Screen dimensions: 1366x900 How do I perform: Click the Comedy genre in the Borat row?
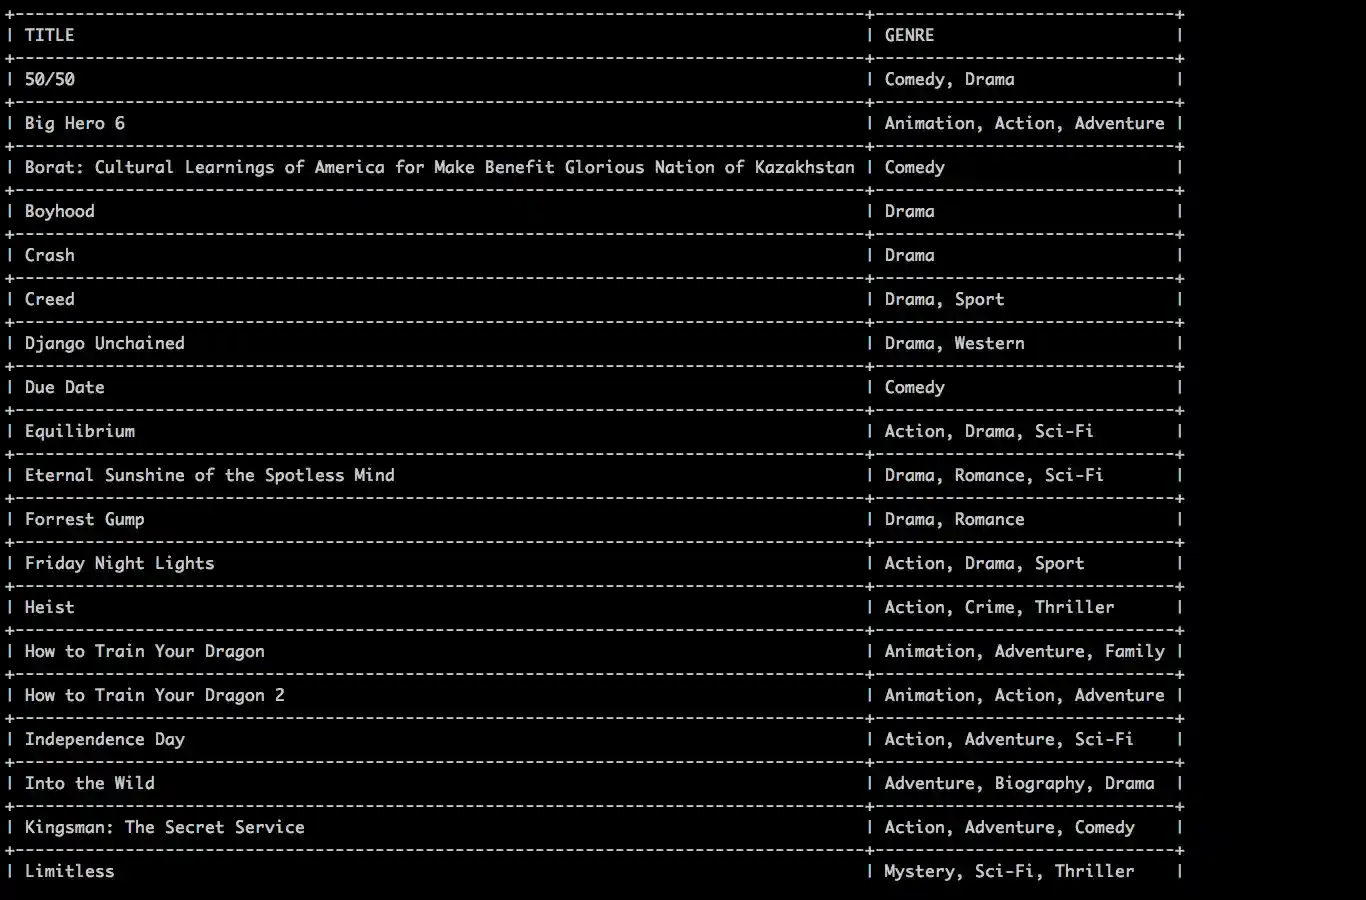coord(914,167)
